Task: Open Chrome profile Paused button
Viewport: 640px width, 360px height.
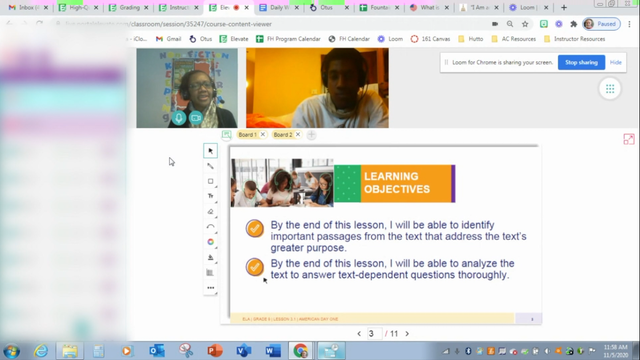Action: click(601, 24)
